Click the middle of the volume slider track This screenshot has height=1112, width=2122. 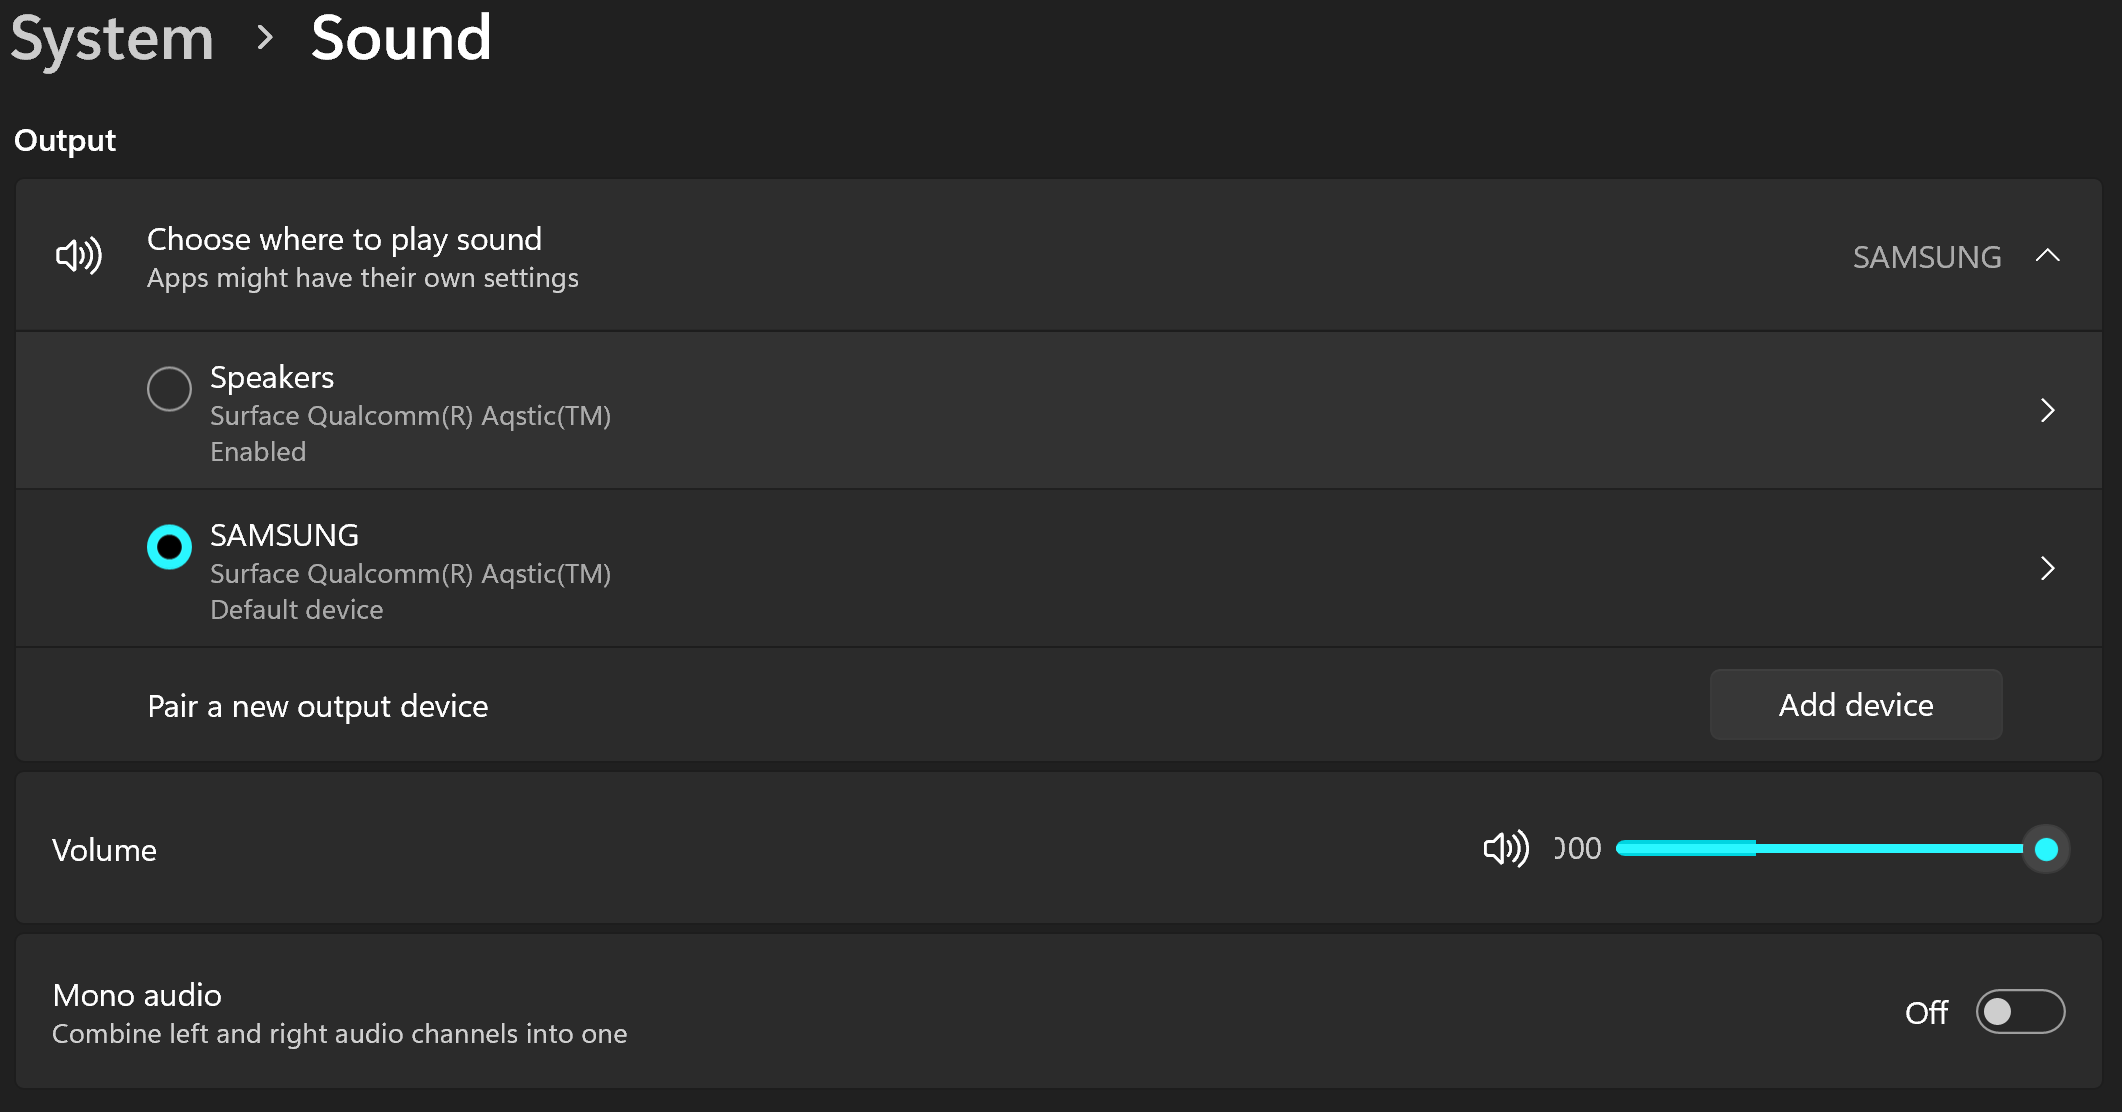1830,849
